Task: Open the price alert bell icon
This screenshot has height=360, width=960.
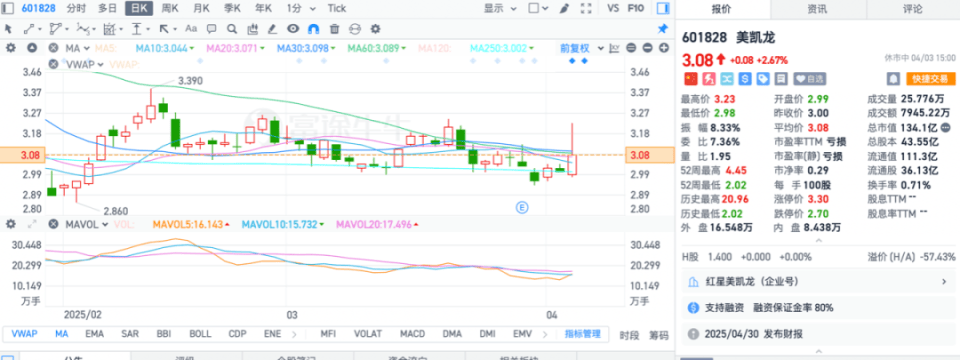Action: (x=894, y=78)
